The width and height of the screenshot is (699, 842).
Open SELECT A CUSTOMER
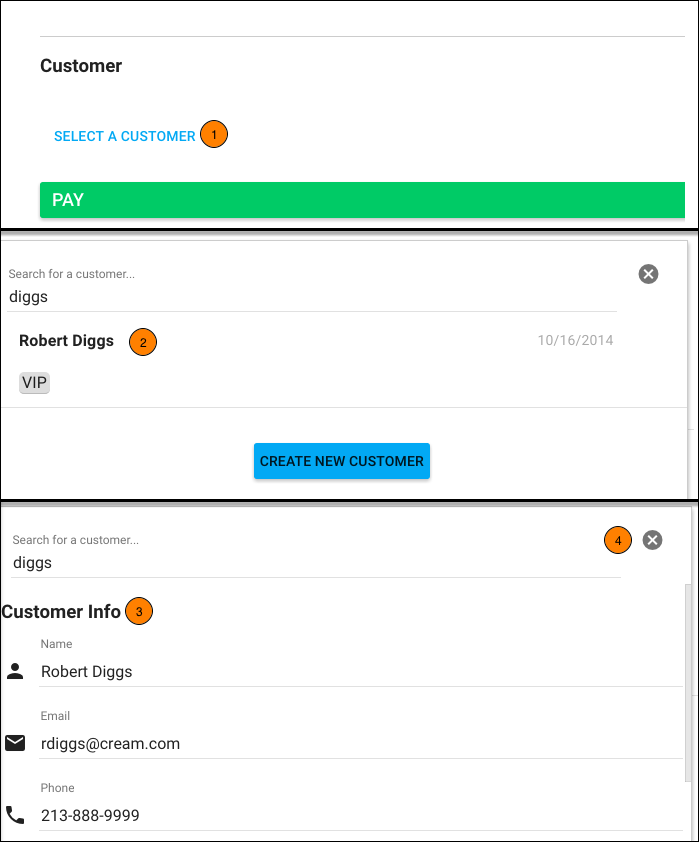pos(124,135)
